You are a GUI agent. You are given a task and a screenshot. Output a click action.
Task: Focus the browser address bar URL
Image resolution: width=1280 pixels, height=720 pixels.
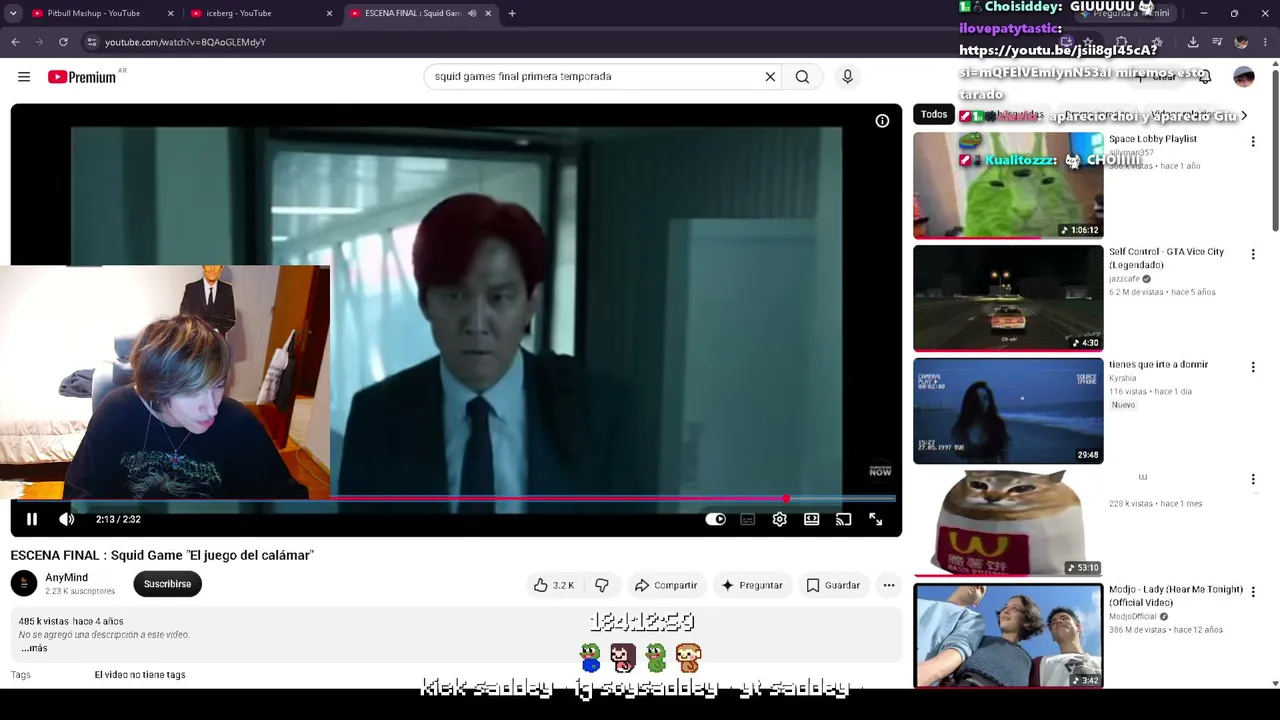pos(185,42)
